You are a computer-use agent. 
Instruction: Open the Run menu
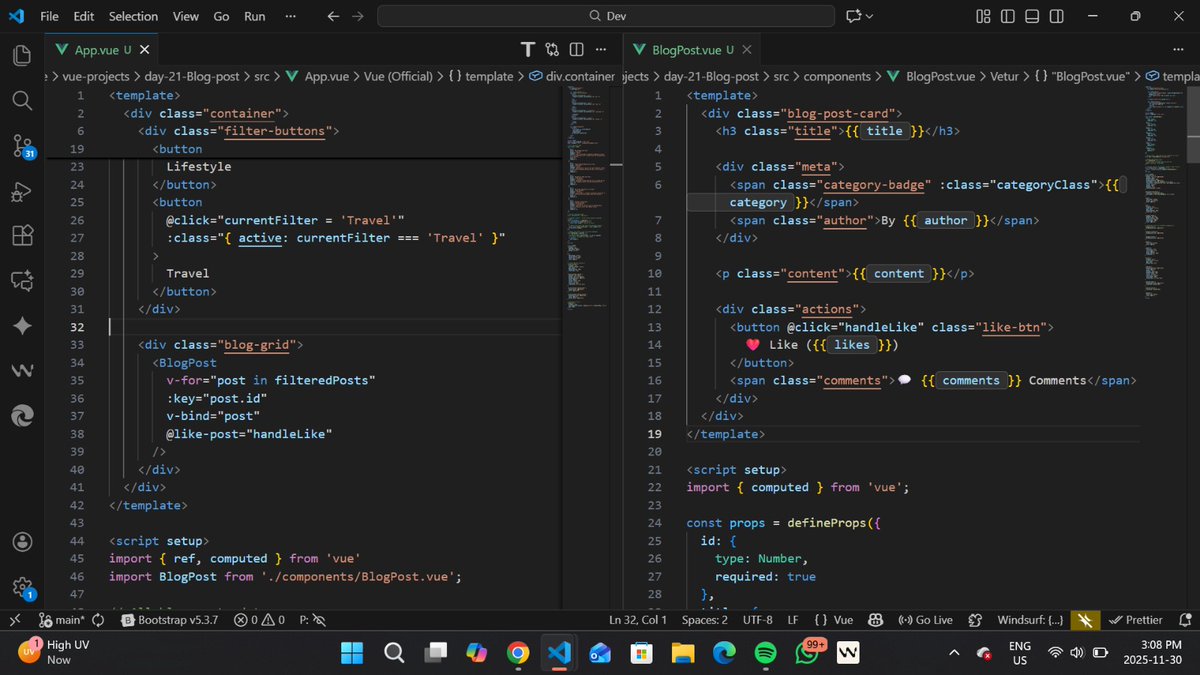click(255, 16)
